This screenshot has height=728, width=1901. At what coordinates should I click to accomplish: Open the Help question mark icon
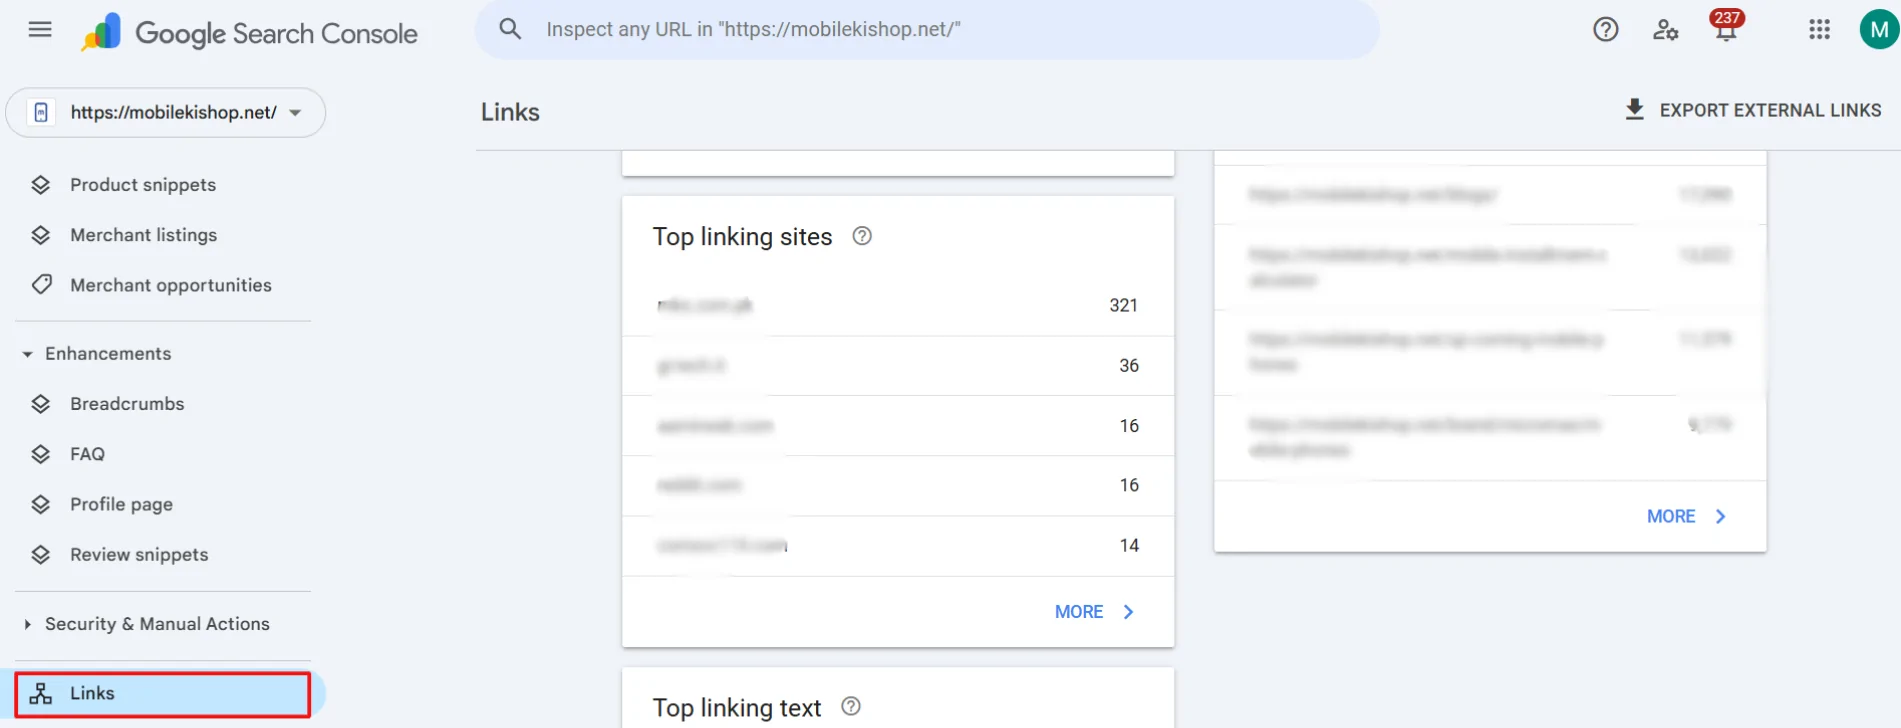pyautogui.click(x=1605, y=29)
